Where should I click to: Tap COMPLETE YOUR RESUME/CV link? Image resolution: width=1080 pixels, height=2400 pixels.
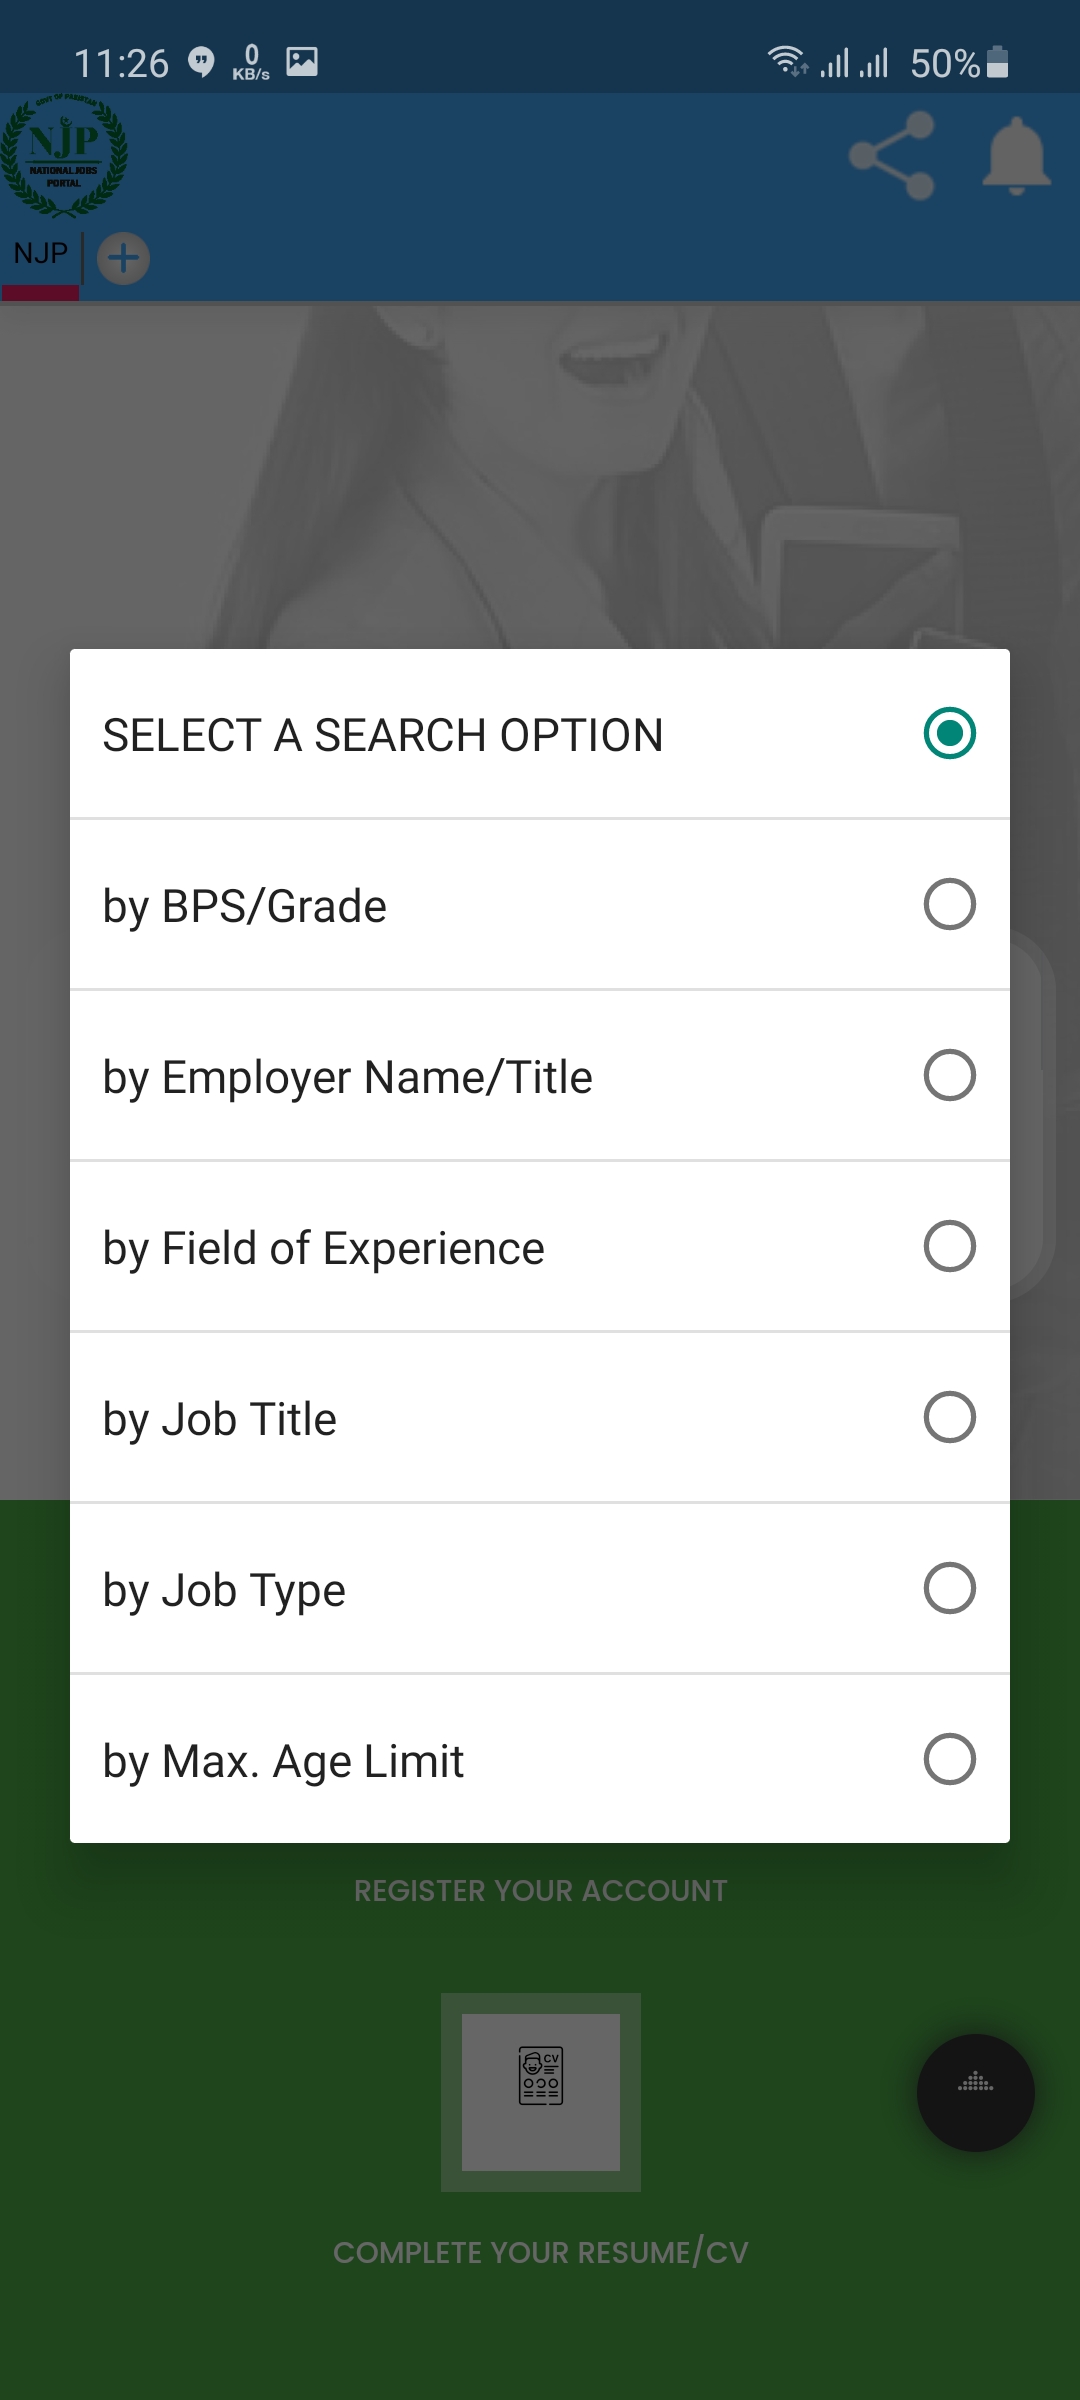pos(540,2252)
